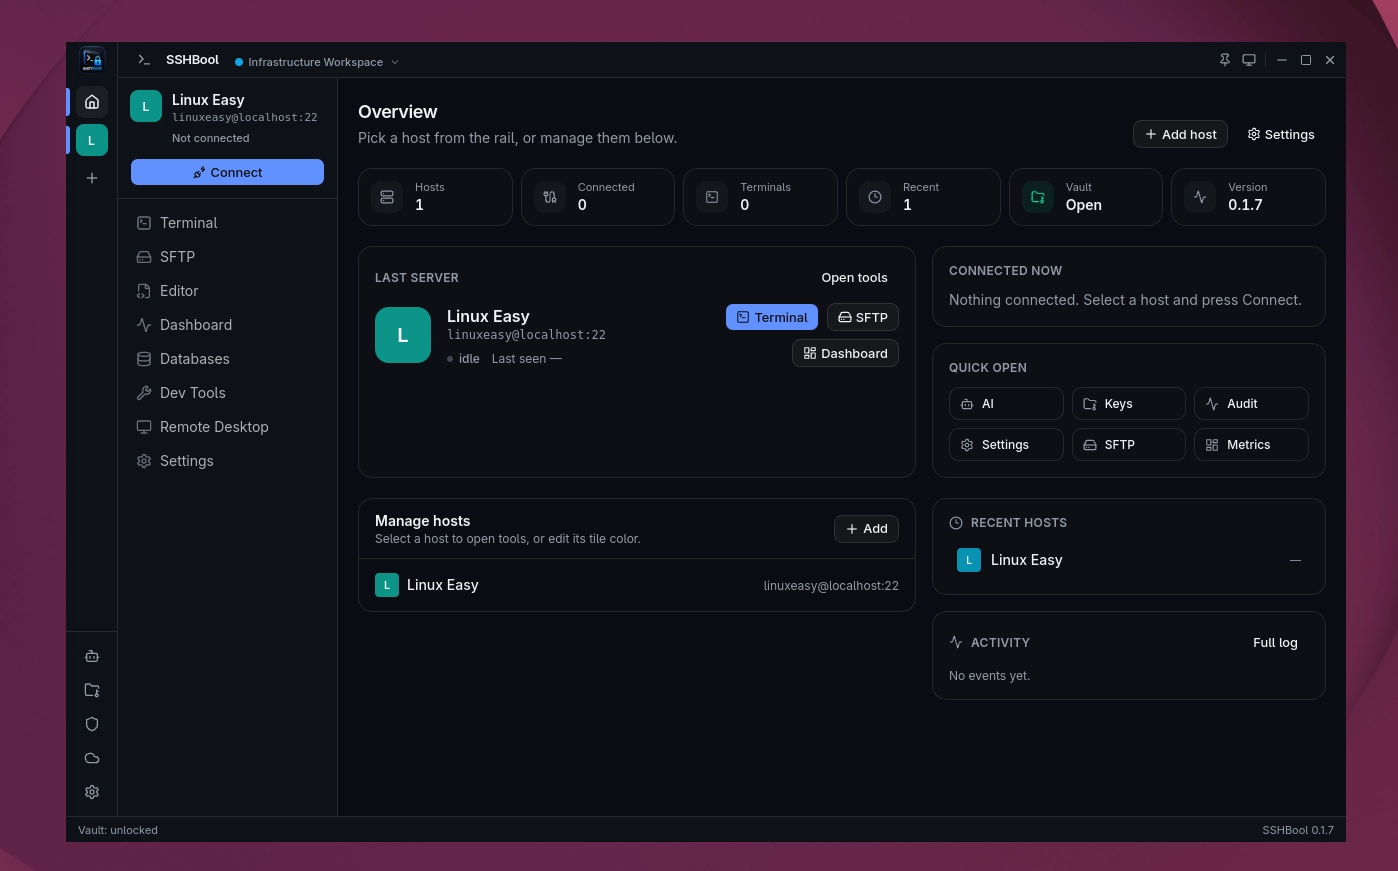The image size is (1398, 871).
Task: Click the monitor display icon in title bar
Action: (x=1249, y=60)
